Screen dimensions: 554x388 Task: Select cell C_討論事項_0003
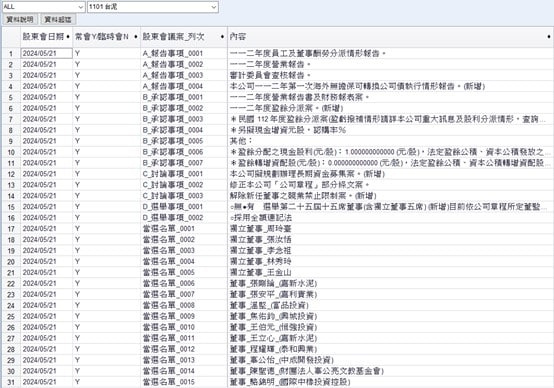tap(184, 196)
